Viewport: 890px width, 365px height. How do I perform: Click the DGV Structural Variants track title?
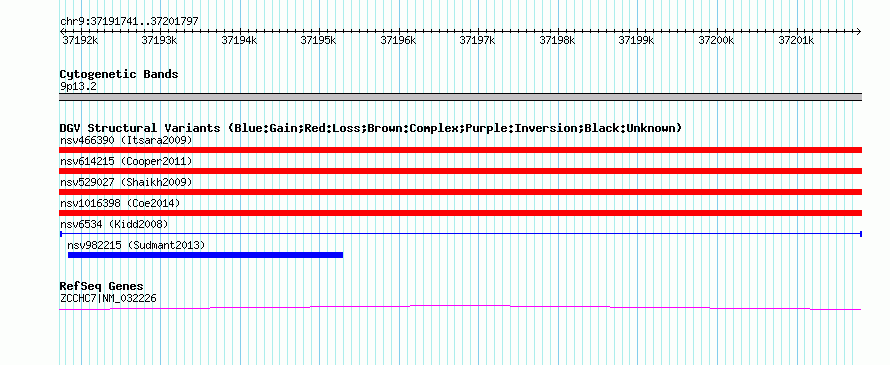370,128
